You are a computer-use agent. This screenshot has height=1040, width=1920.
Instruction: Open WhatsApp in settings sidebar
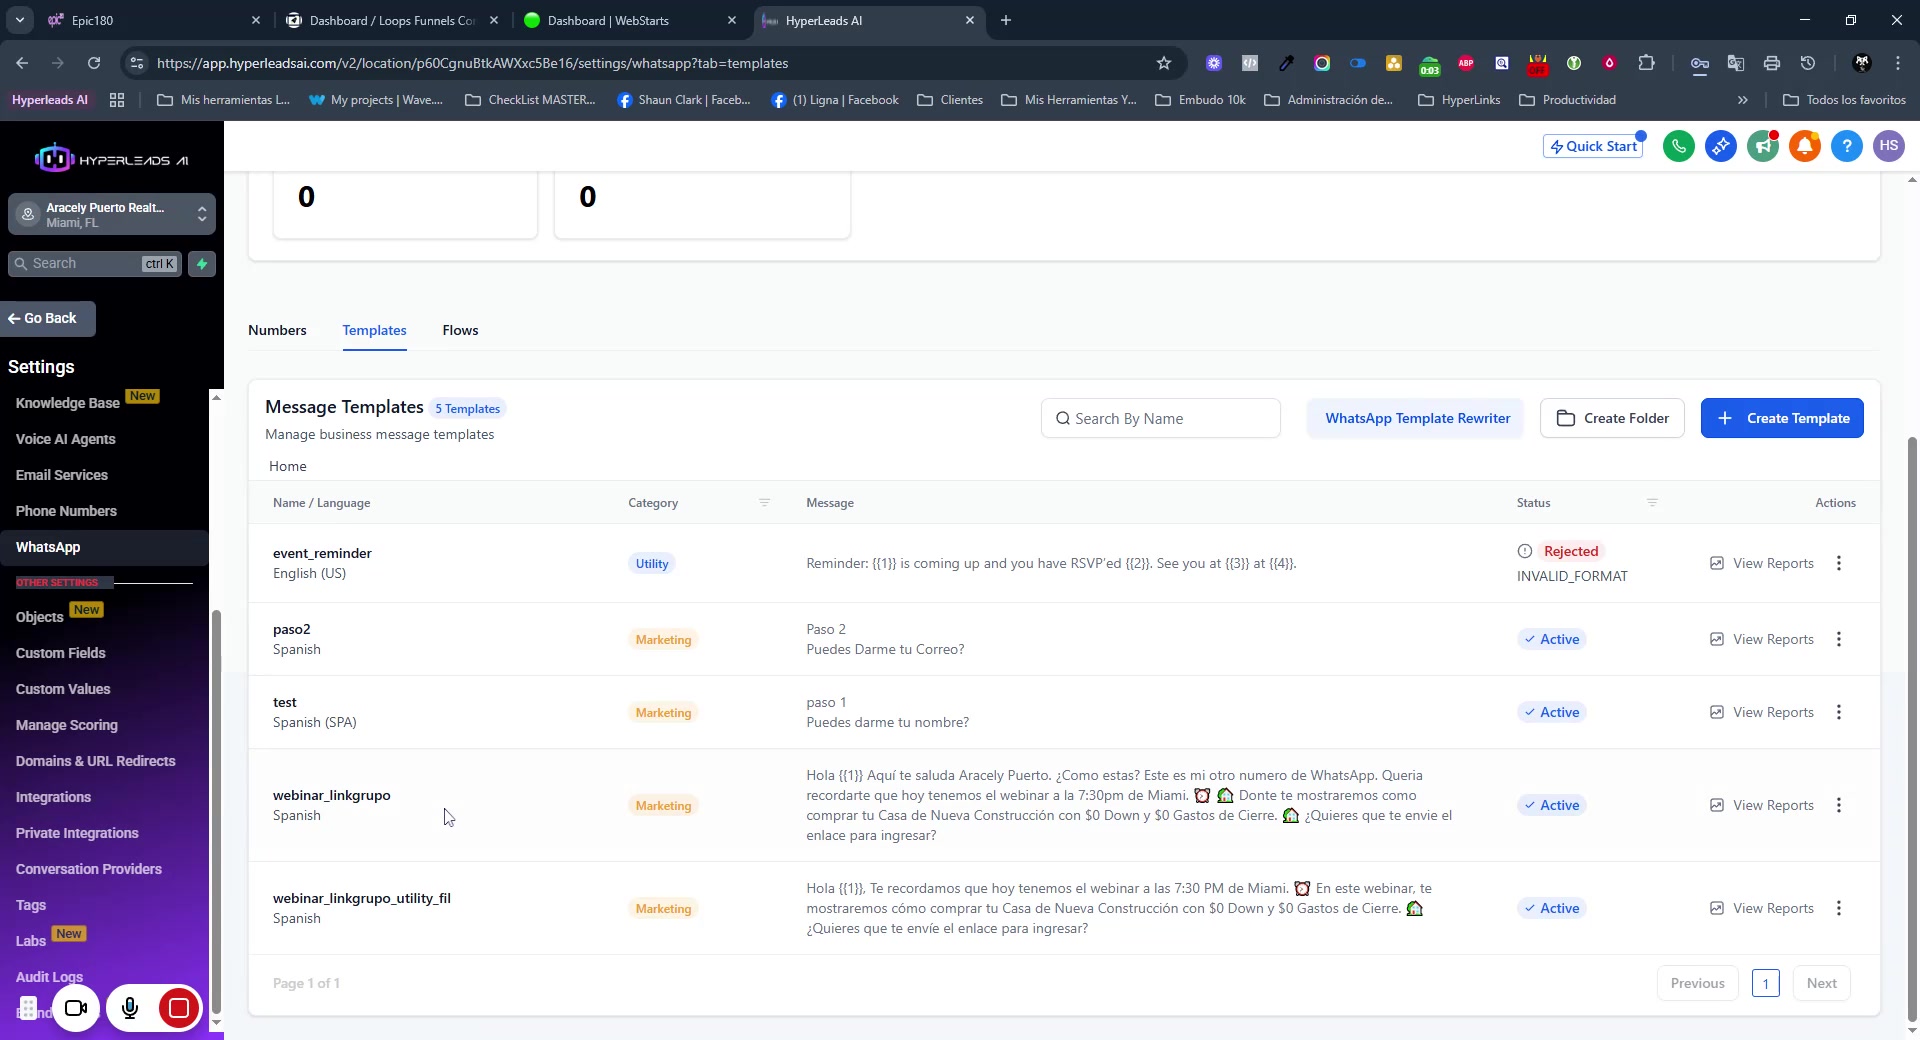click(x=104, y=547)
